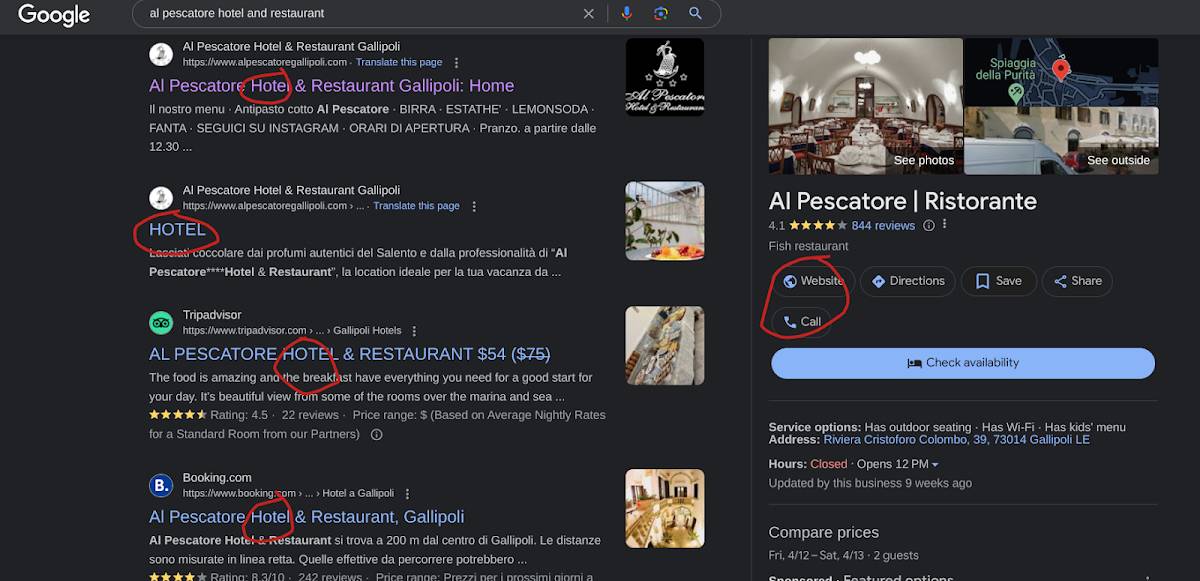The height and width of the screenshot is (581, 1200).
Task: Open the Tripadvisor $54 listing title
Action: [x=349, y=354]
